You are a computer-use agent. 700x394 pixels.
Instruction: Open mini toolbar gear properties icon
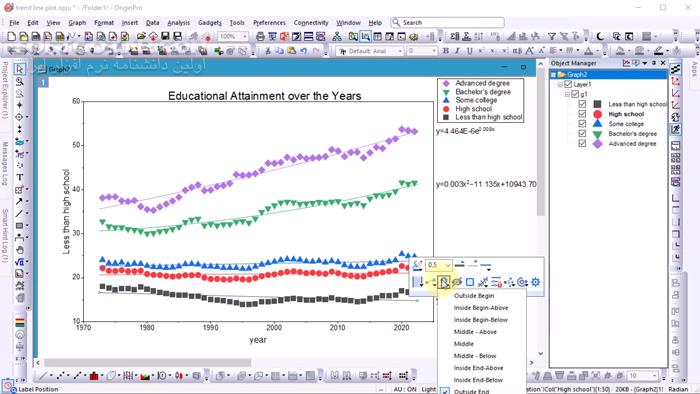tap(535, 282)
